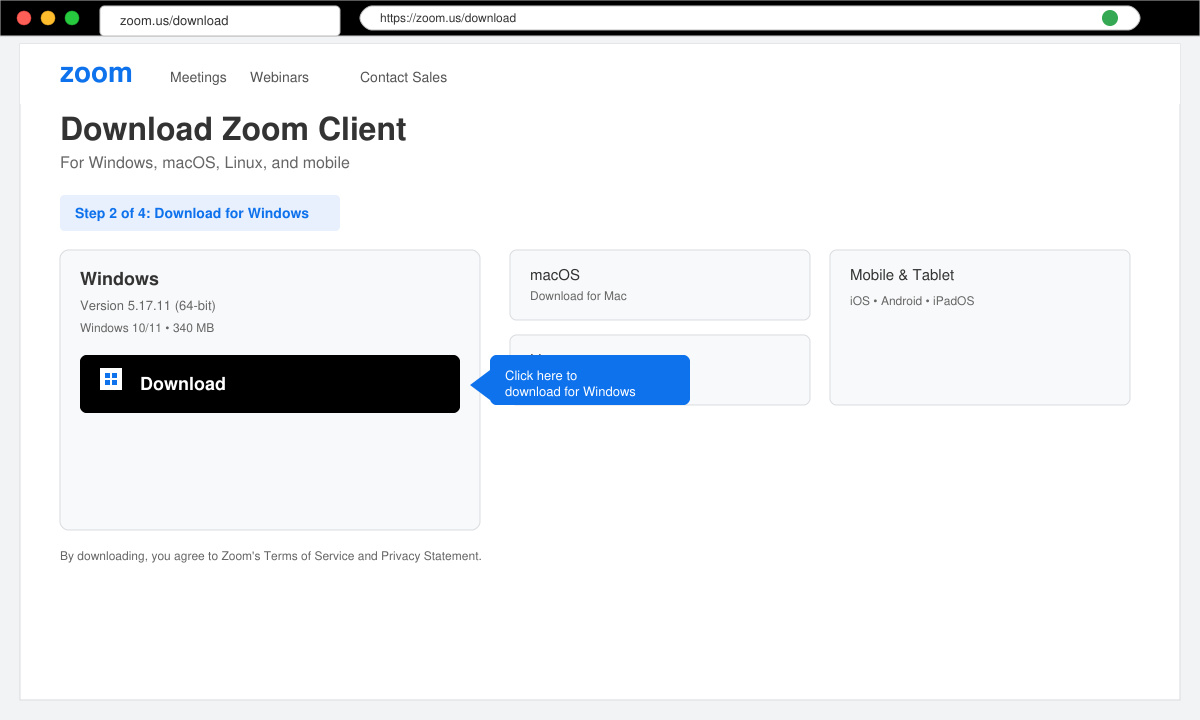Click the green maximize window button
The image size is (1200, 720).
point(72,18)
